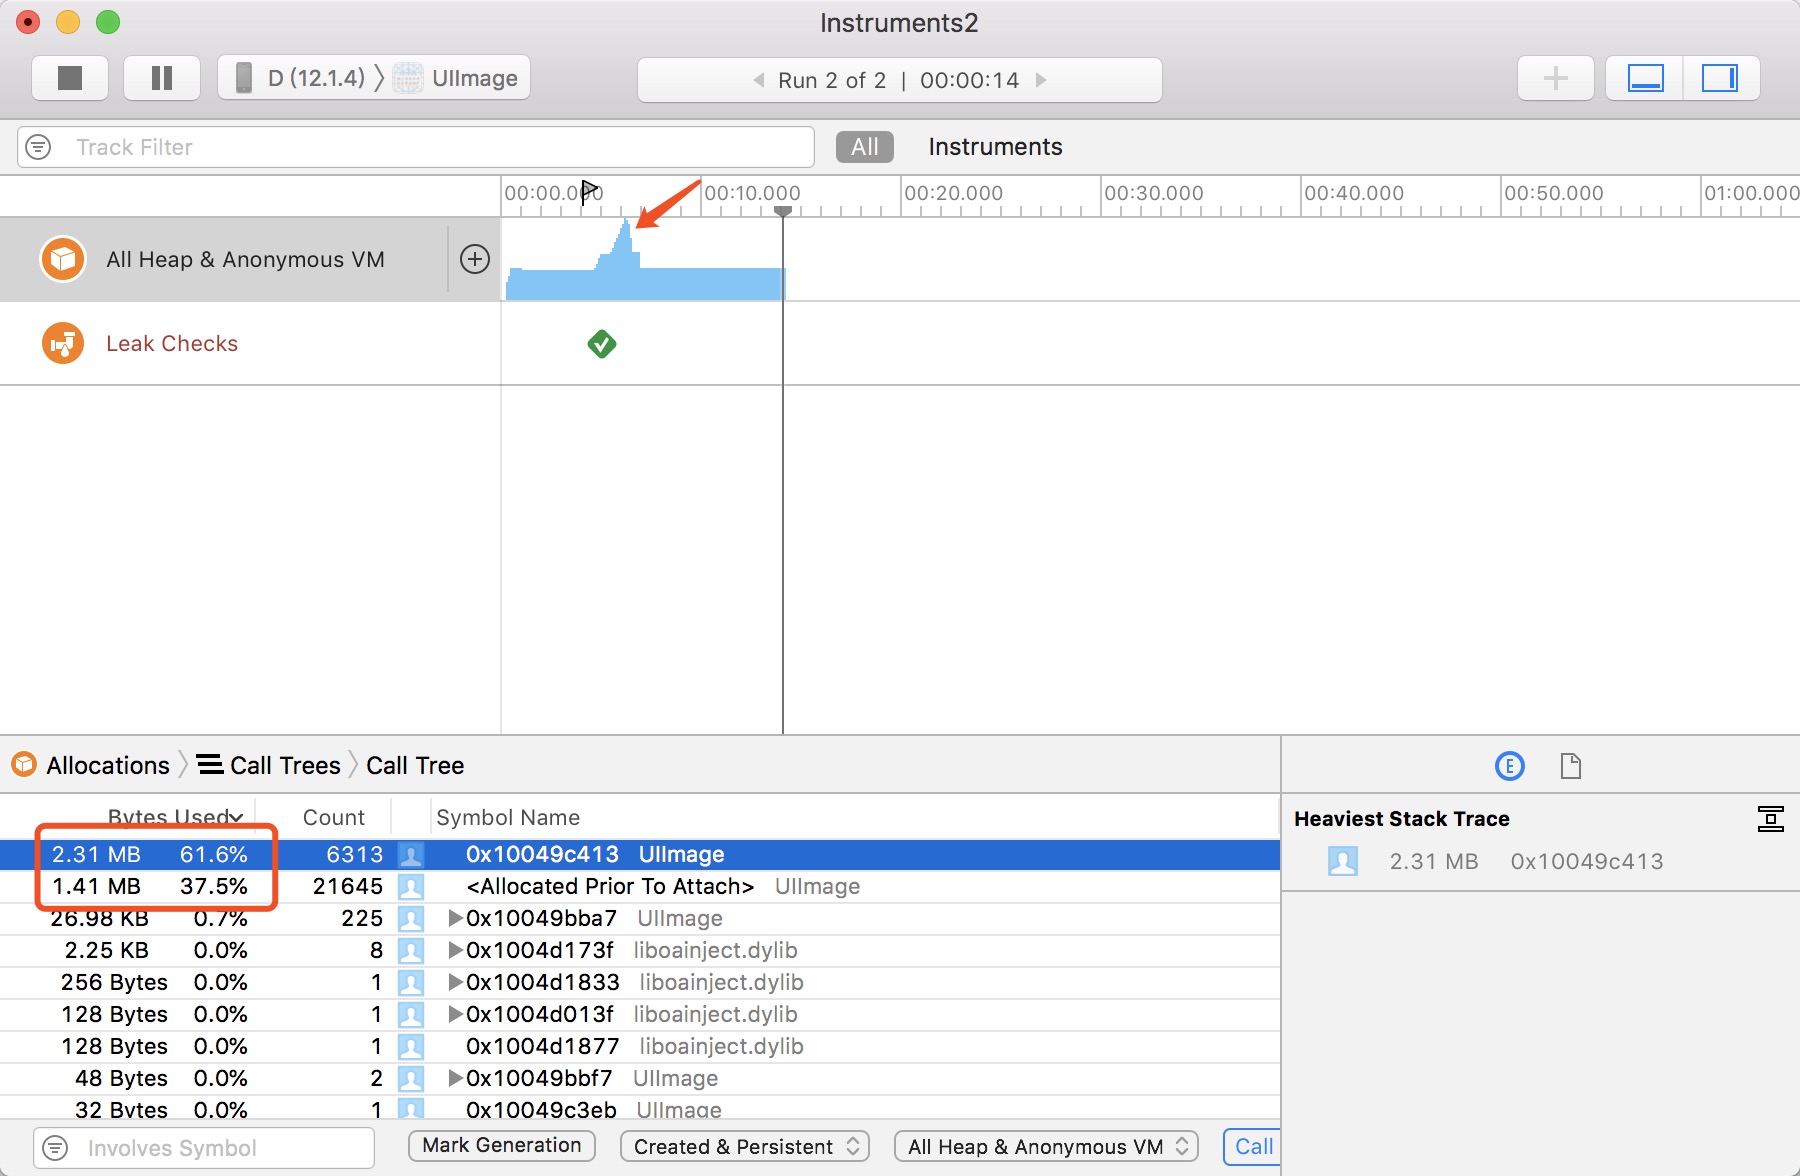Open the Call Trees breadcrumb menu
Screen dimensions: 1800x1176
point(269,765)
